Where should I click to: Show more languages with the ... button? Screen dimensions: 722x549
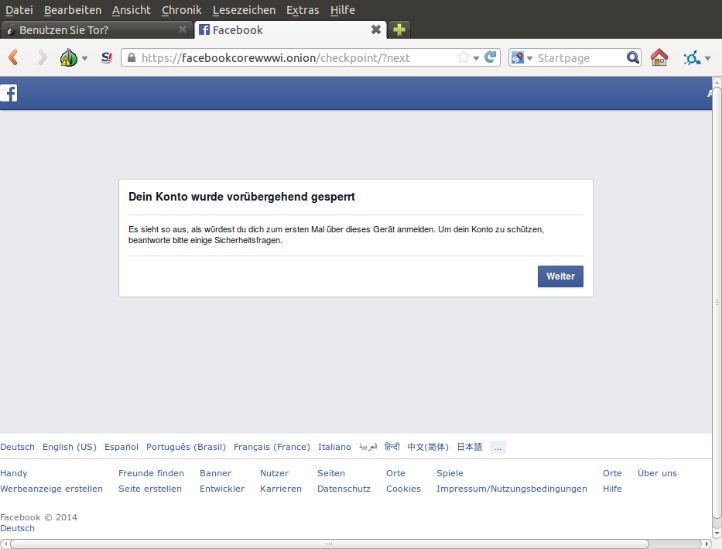click(498, 447)
